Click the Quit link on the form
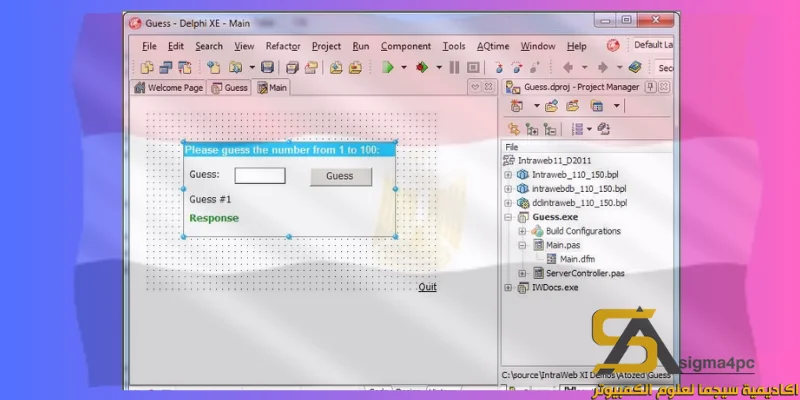The width and height of the screenshot is (800, 400). coord(427,287)
